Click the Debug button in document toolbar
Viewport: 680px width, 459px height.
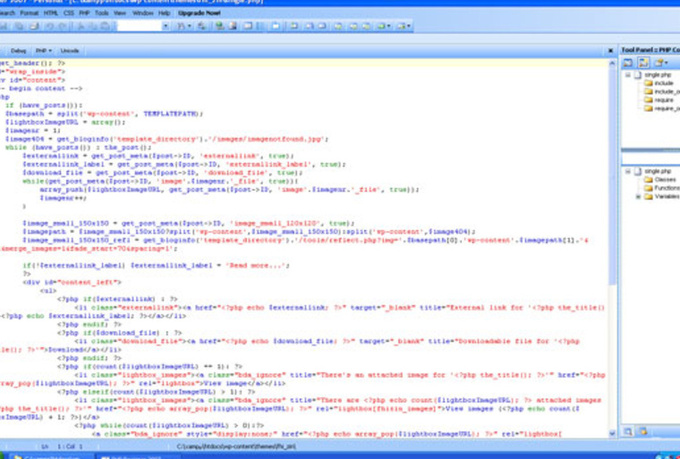pos(19,49)
